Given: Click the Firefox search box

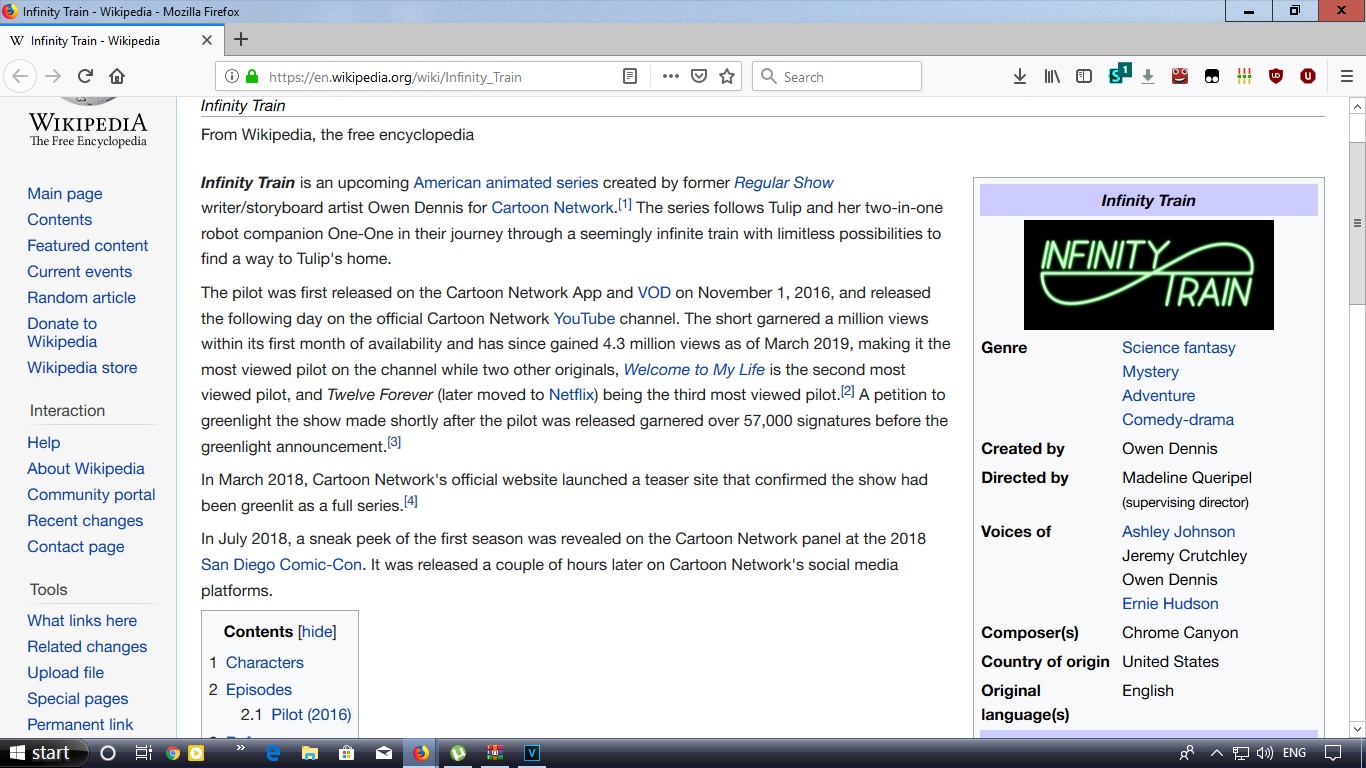Looking at the screenshot, I should pos(836,76).
